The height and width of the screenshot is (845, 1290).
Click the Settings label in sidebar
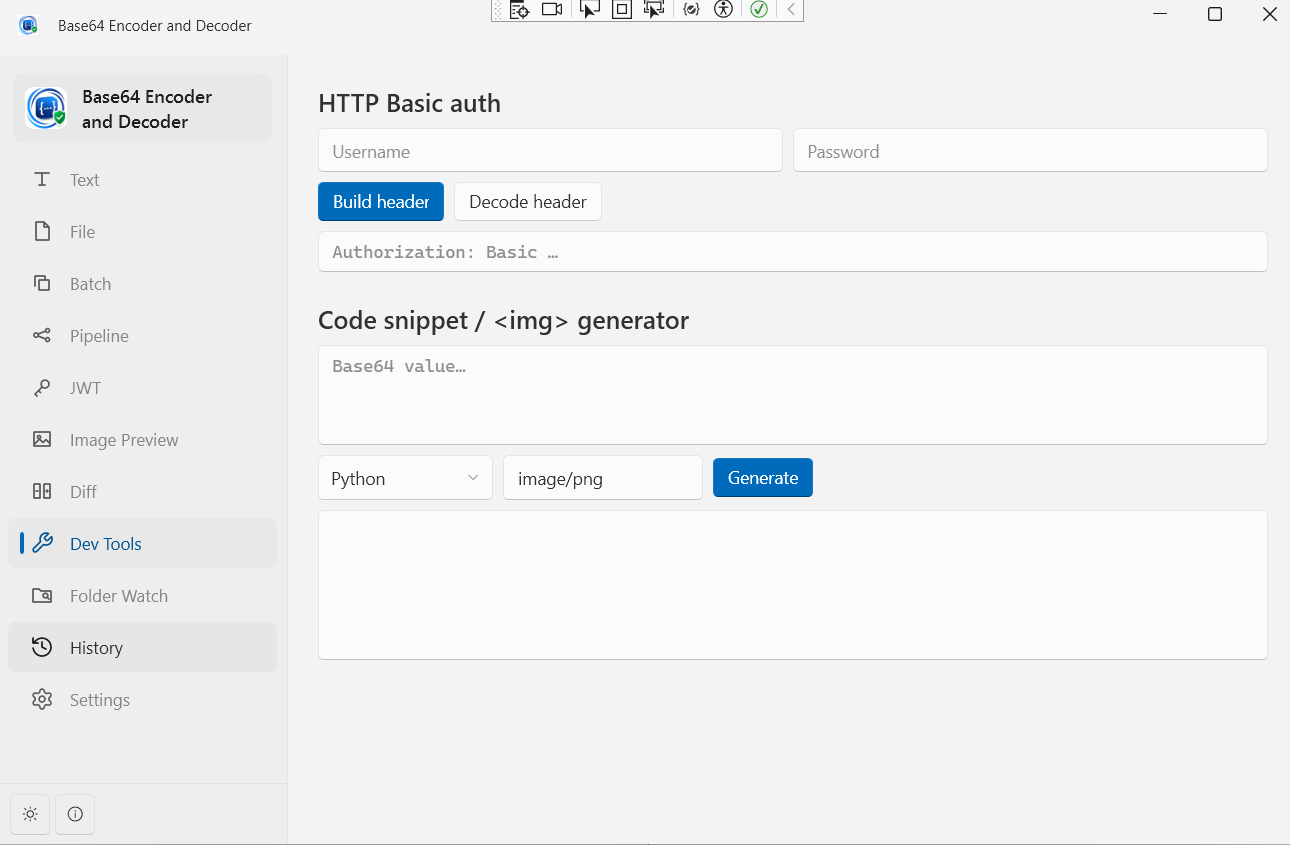tap(100, 700)
